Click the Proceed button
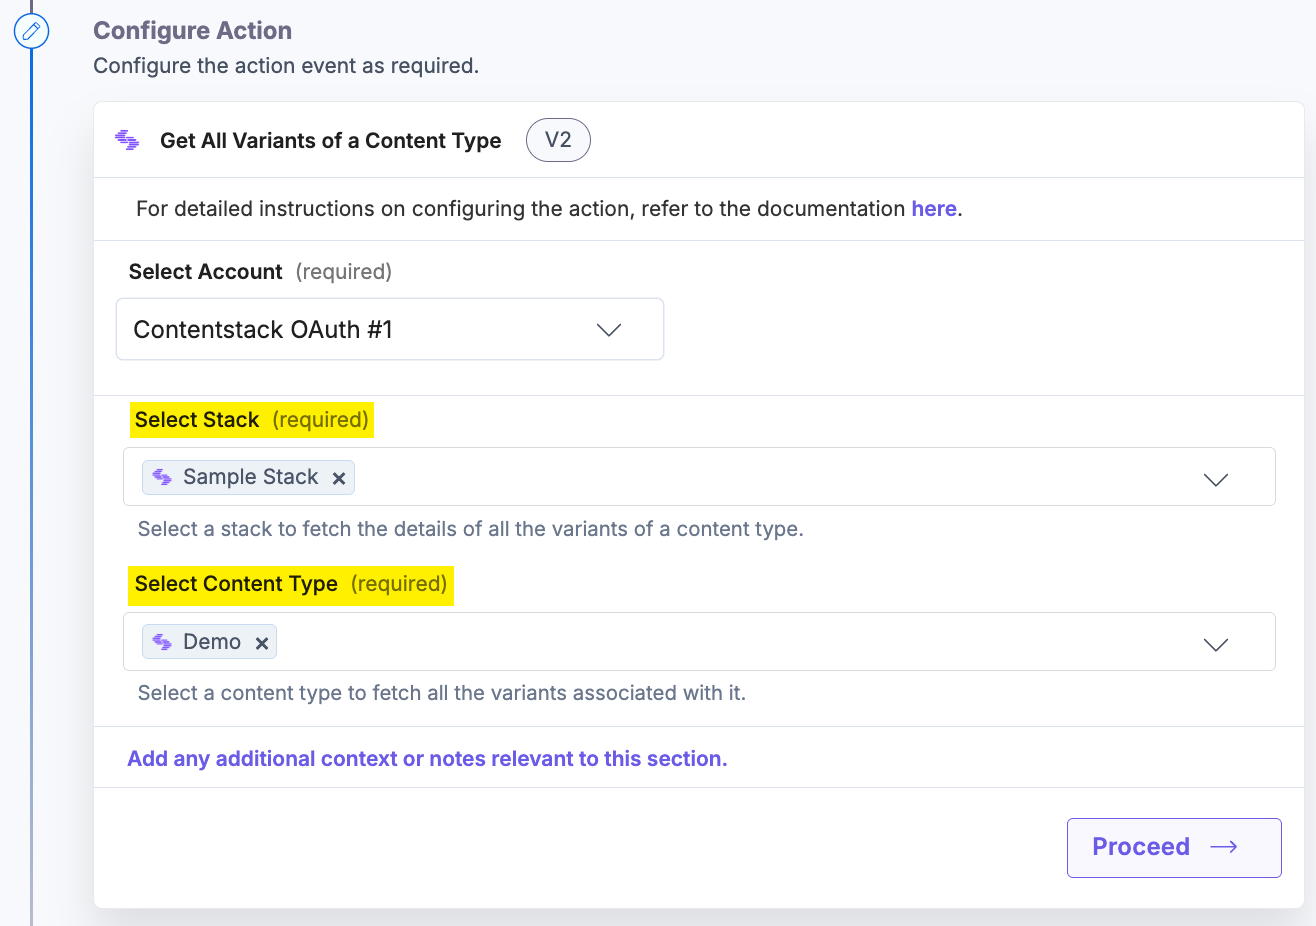 tap(1174, 848)
